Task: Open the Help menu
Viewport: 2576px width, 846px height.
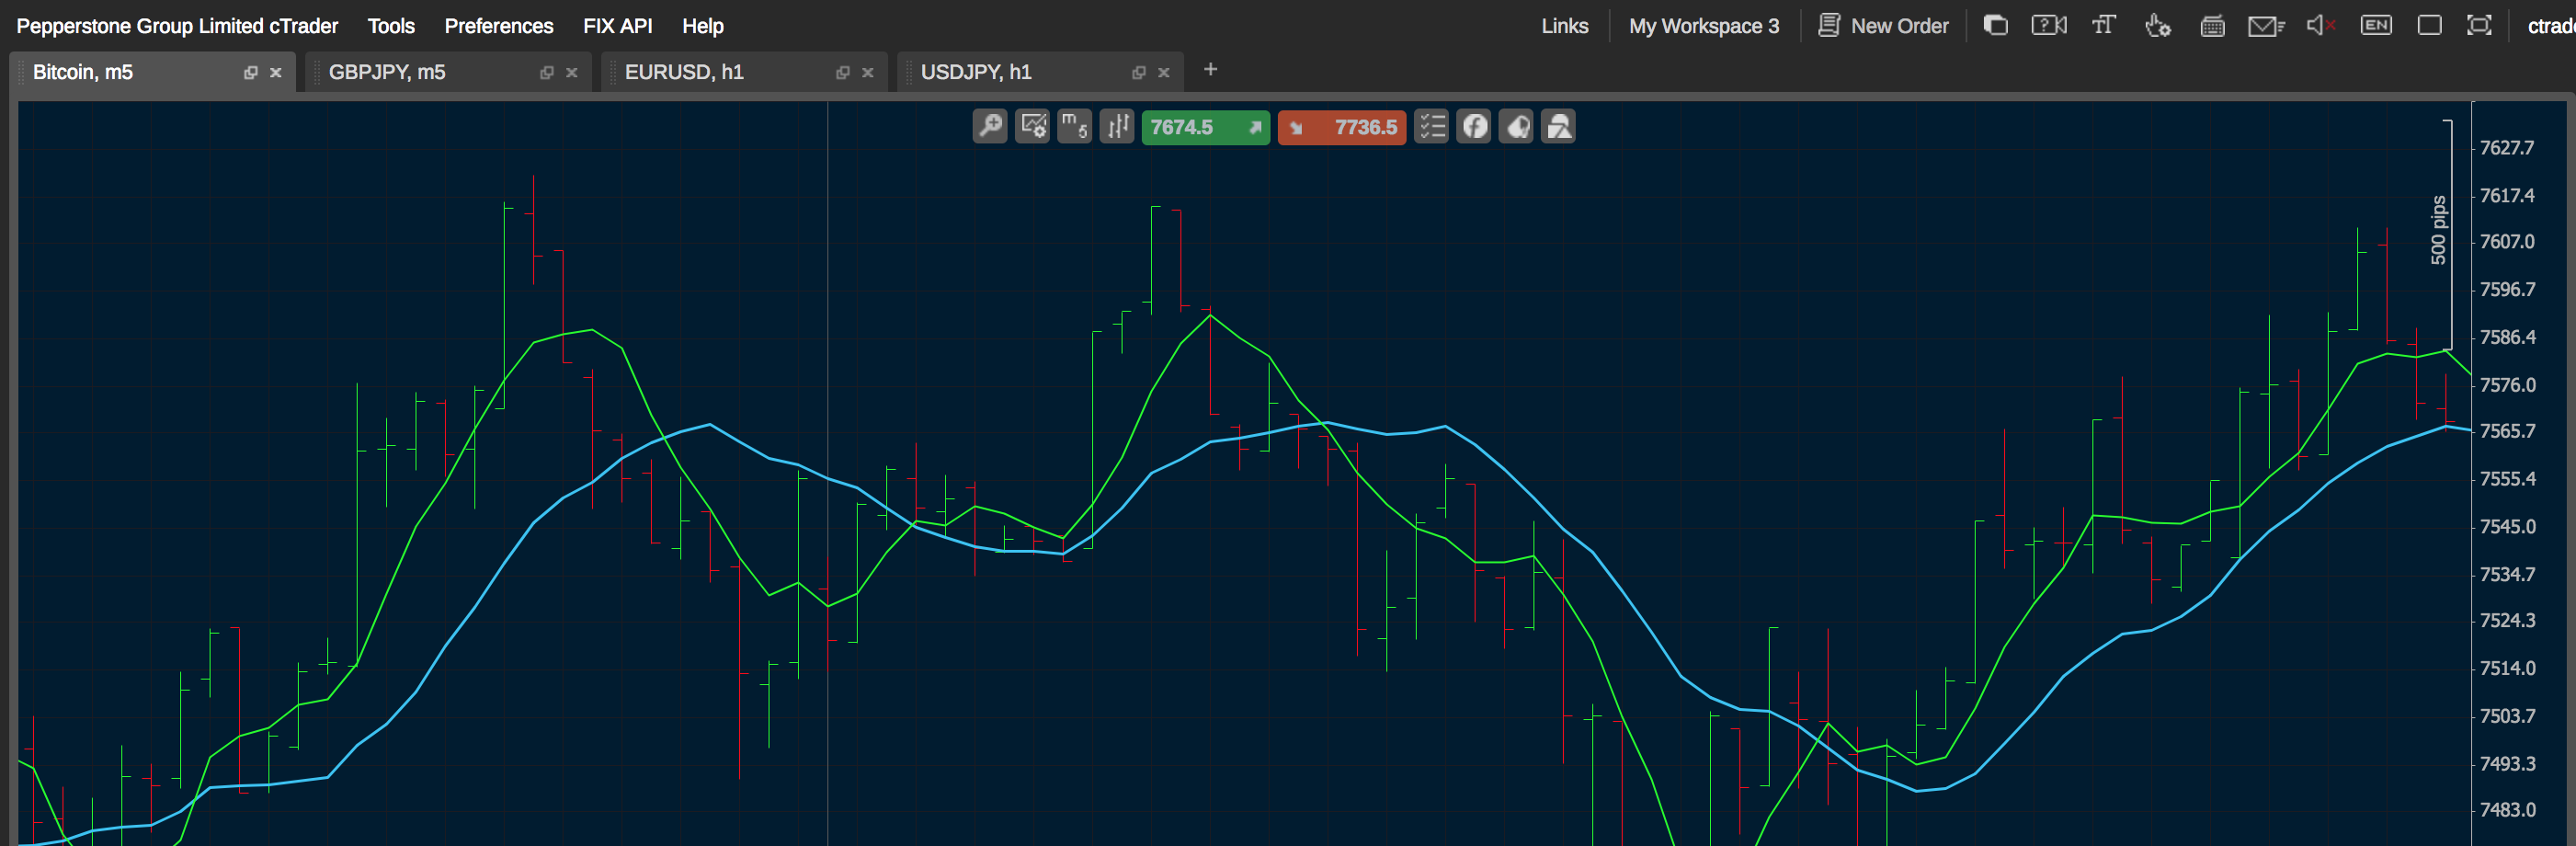Action: (x=703, y=26)
